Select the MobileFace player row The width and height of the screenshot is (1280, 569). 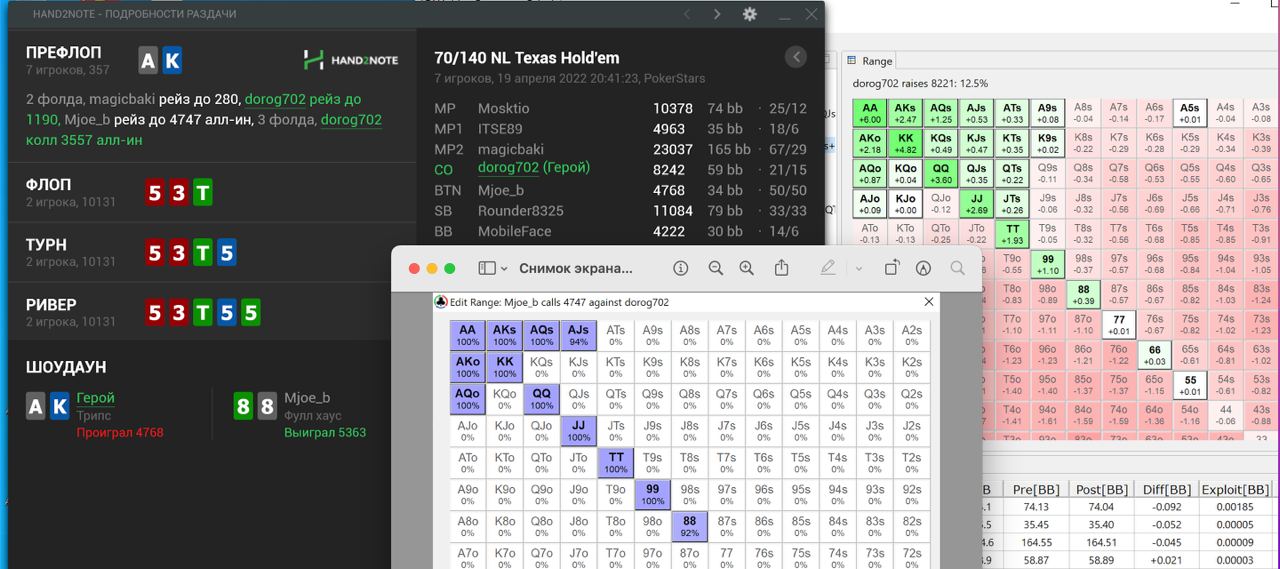point(620,231)
